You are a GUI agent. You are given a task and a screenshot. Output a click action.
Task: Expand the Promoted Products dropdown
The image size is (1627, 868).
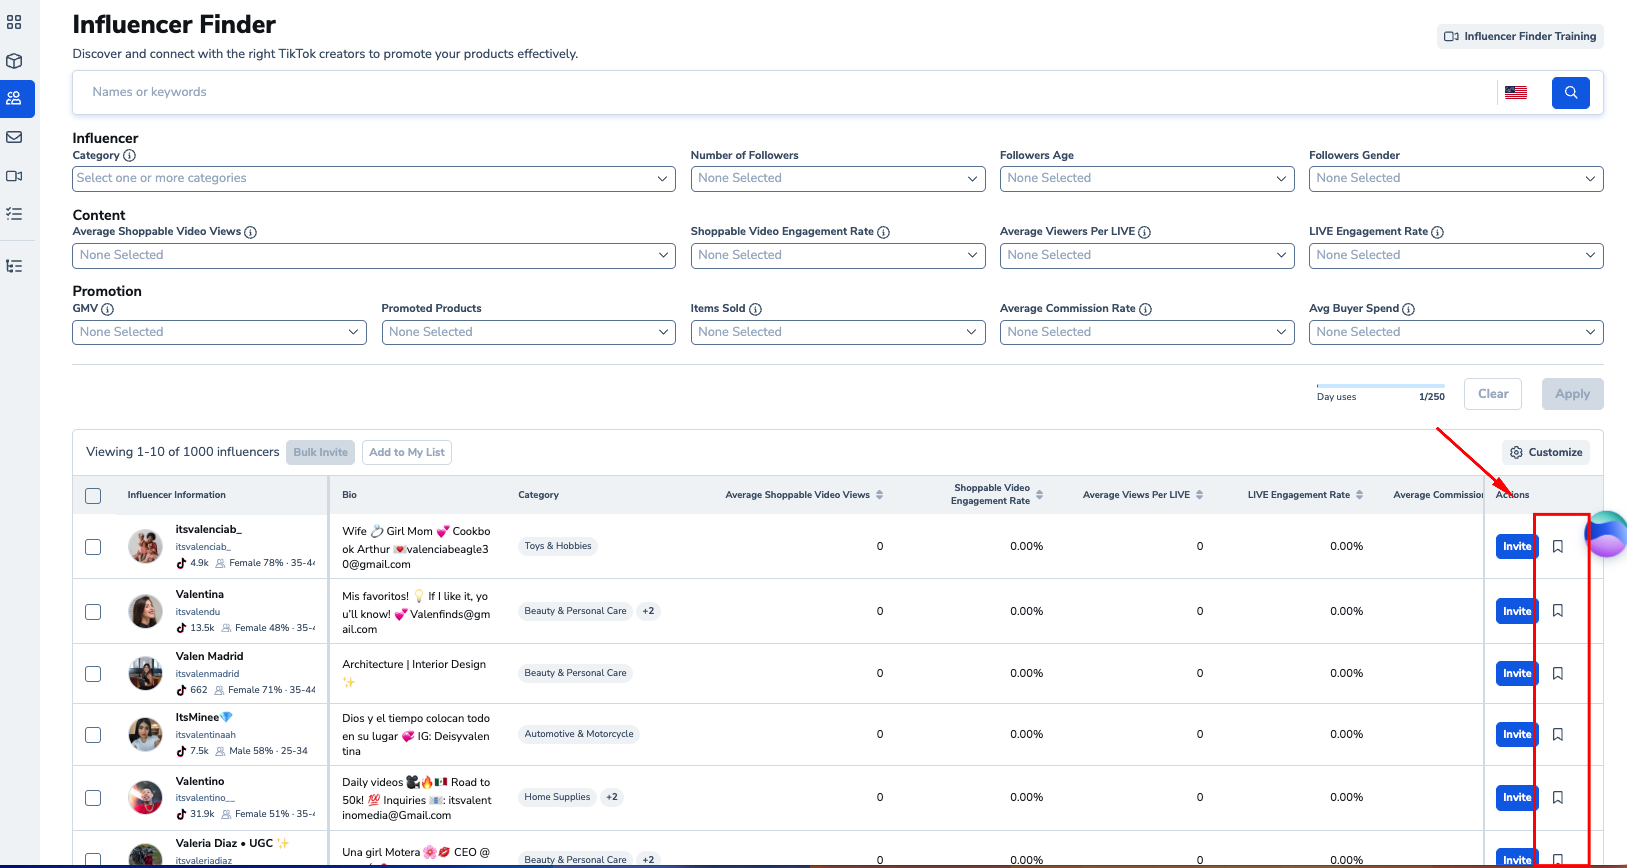(x=528, y=332)
